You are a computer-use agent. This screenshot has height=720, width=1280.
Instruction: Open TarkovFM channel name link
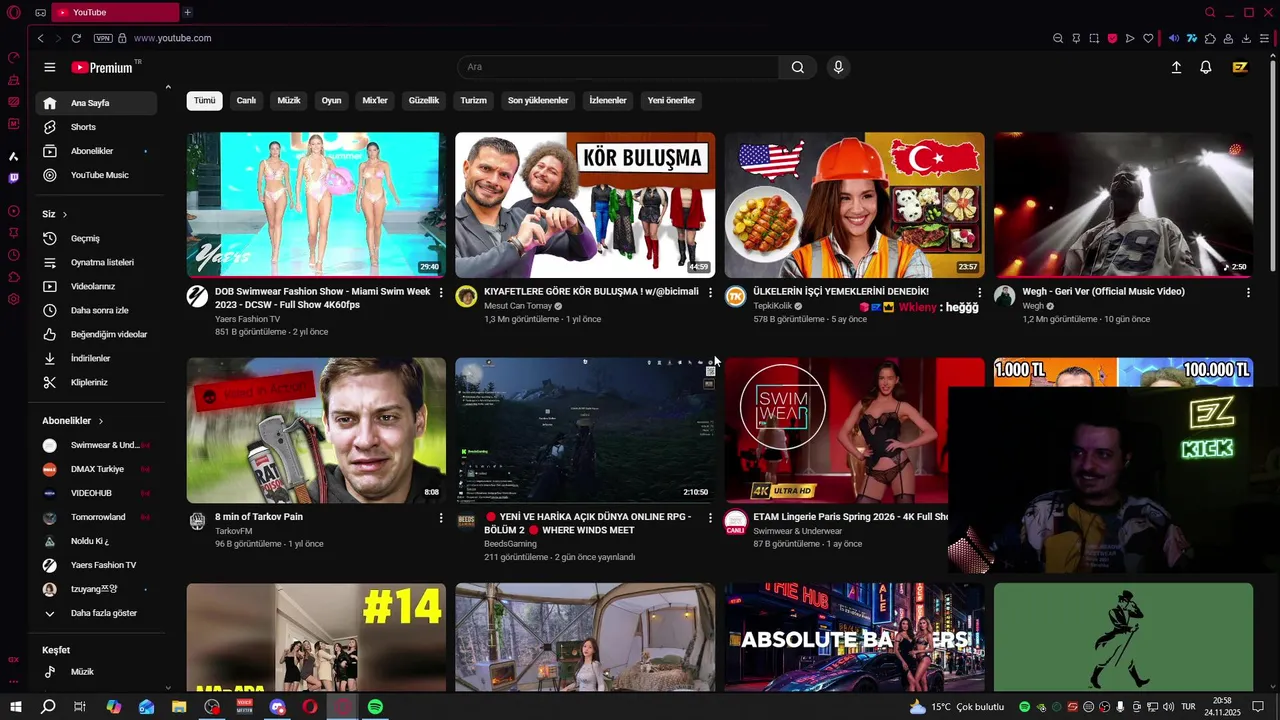pos(233,531)
